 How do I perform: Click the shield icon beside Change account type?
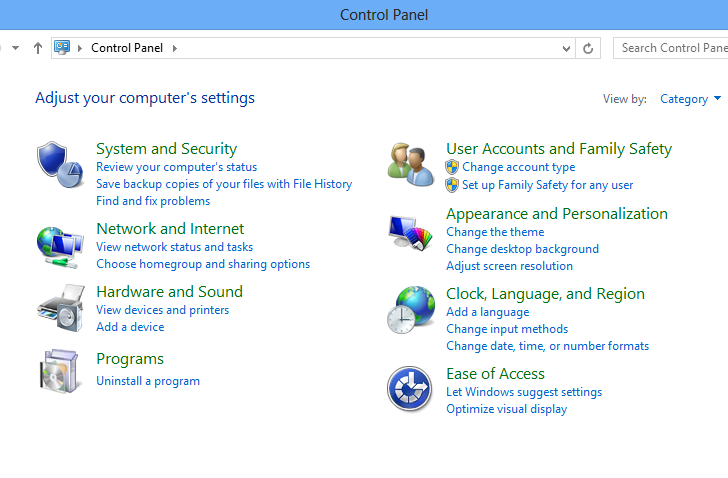tap(452, 167)
